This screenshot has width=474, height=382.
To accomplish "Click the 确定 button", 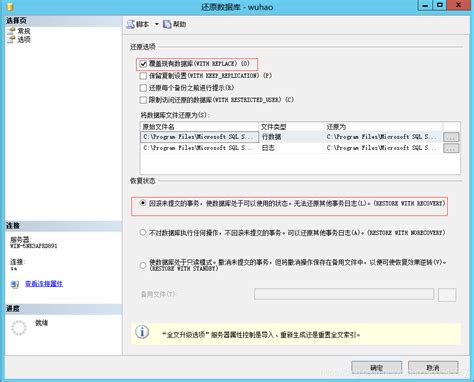I will (377, 368).
